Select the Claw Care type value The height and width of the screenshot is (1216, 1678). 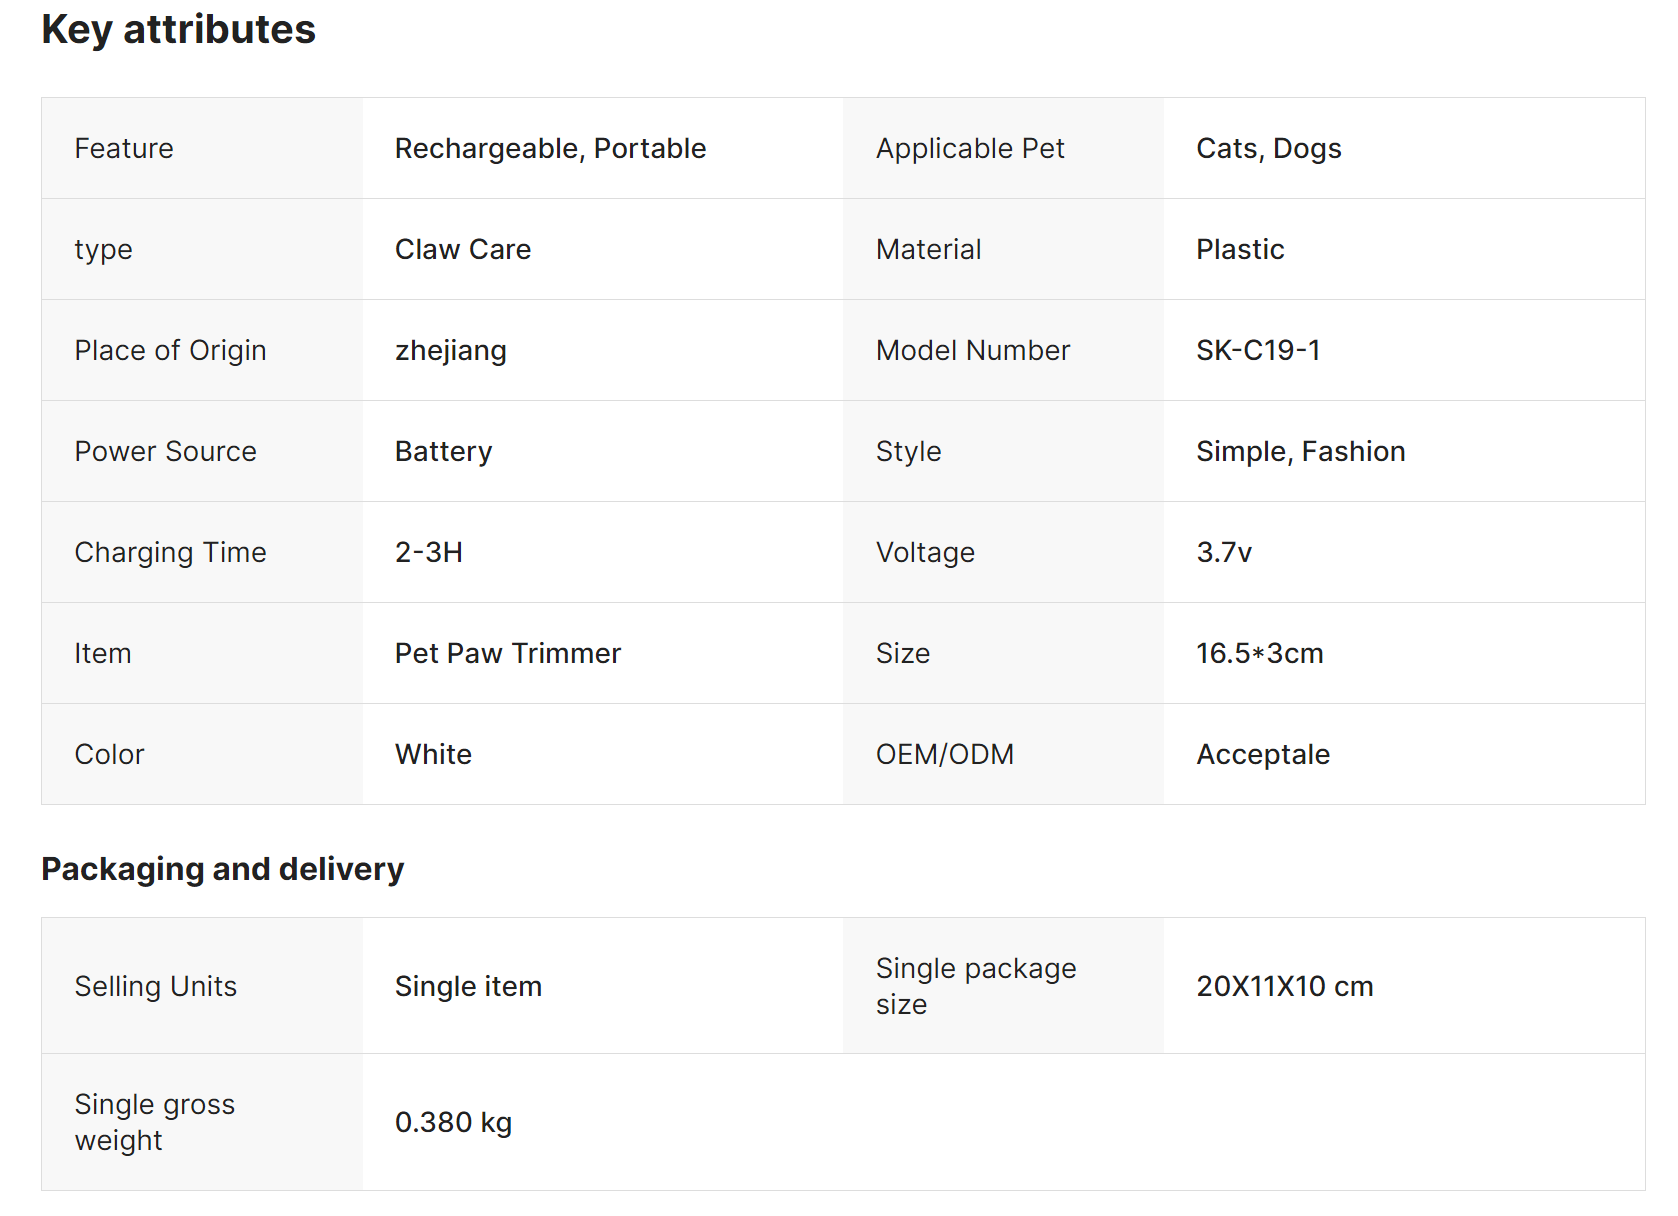[462, 249]
